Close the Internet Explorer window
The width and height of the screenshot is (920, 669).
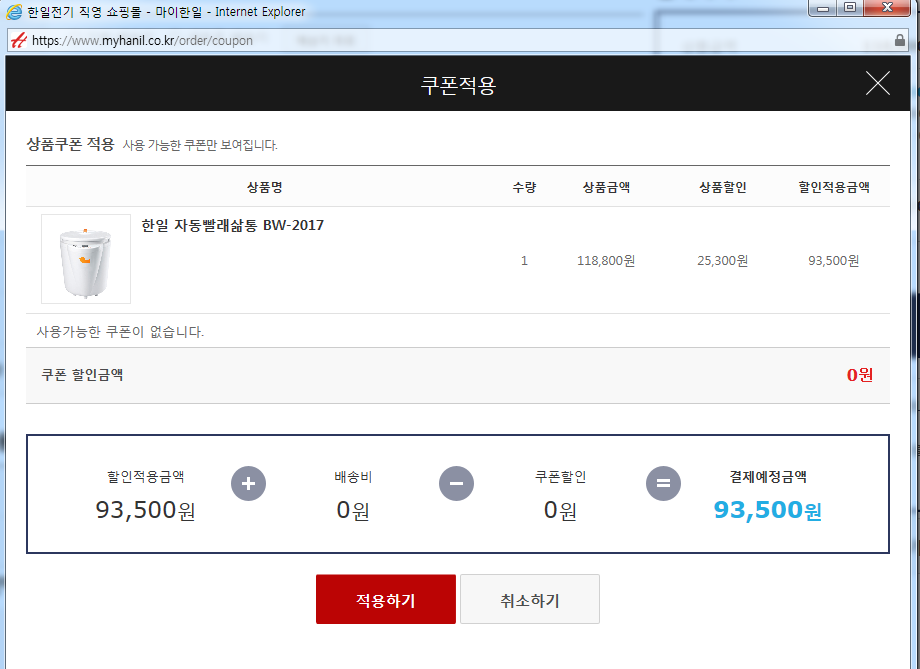tap(887, 8)
